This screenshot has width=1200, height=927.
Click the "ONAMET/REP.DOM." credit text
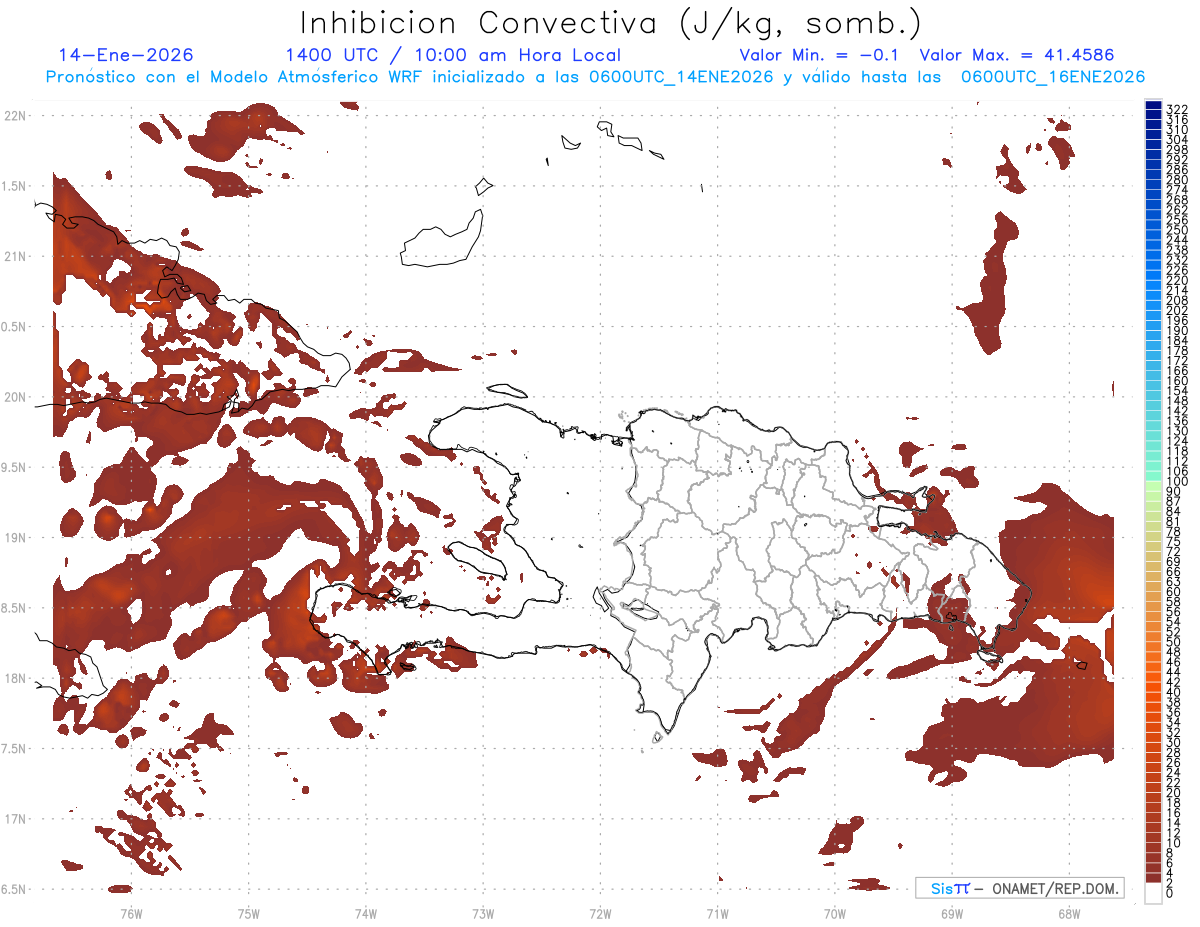click(x=1055, y=888)
